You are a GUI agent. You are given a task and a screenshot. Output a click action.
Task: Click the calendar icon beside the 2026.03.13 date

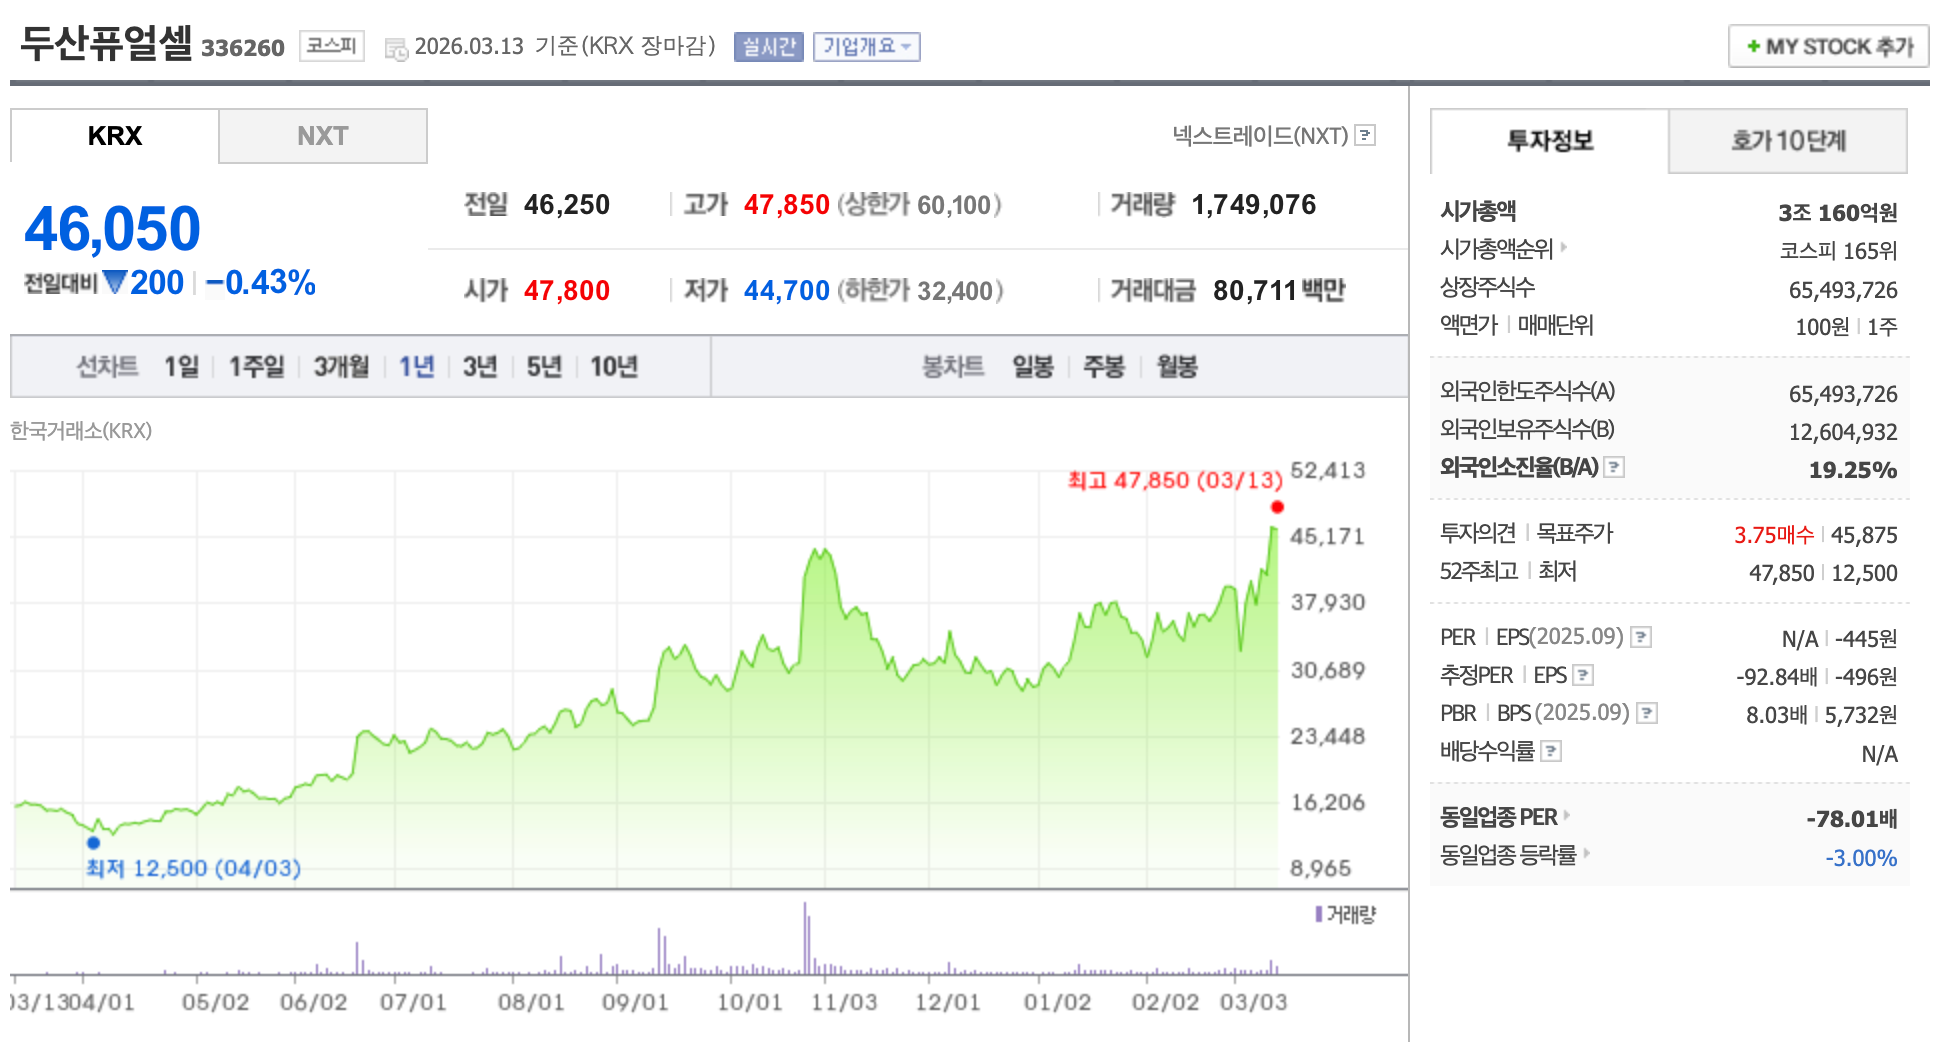tap(396, 48)
